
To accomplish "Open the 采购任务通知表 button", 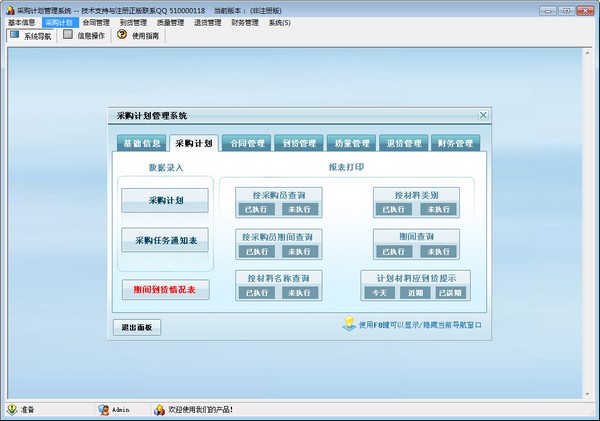I will (x=165, y=240).
